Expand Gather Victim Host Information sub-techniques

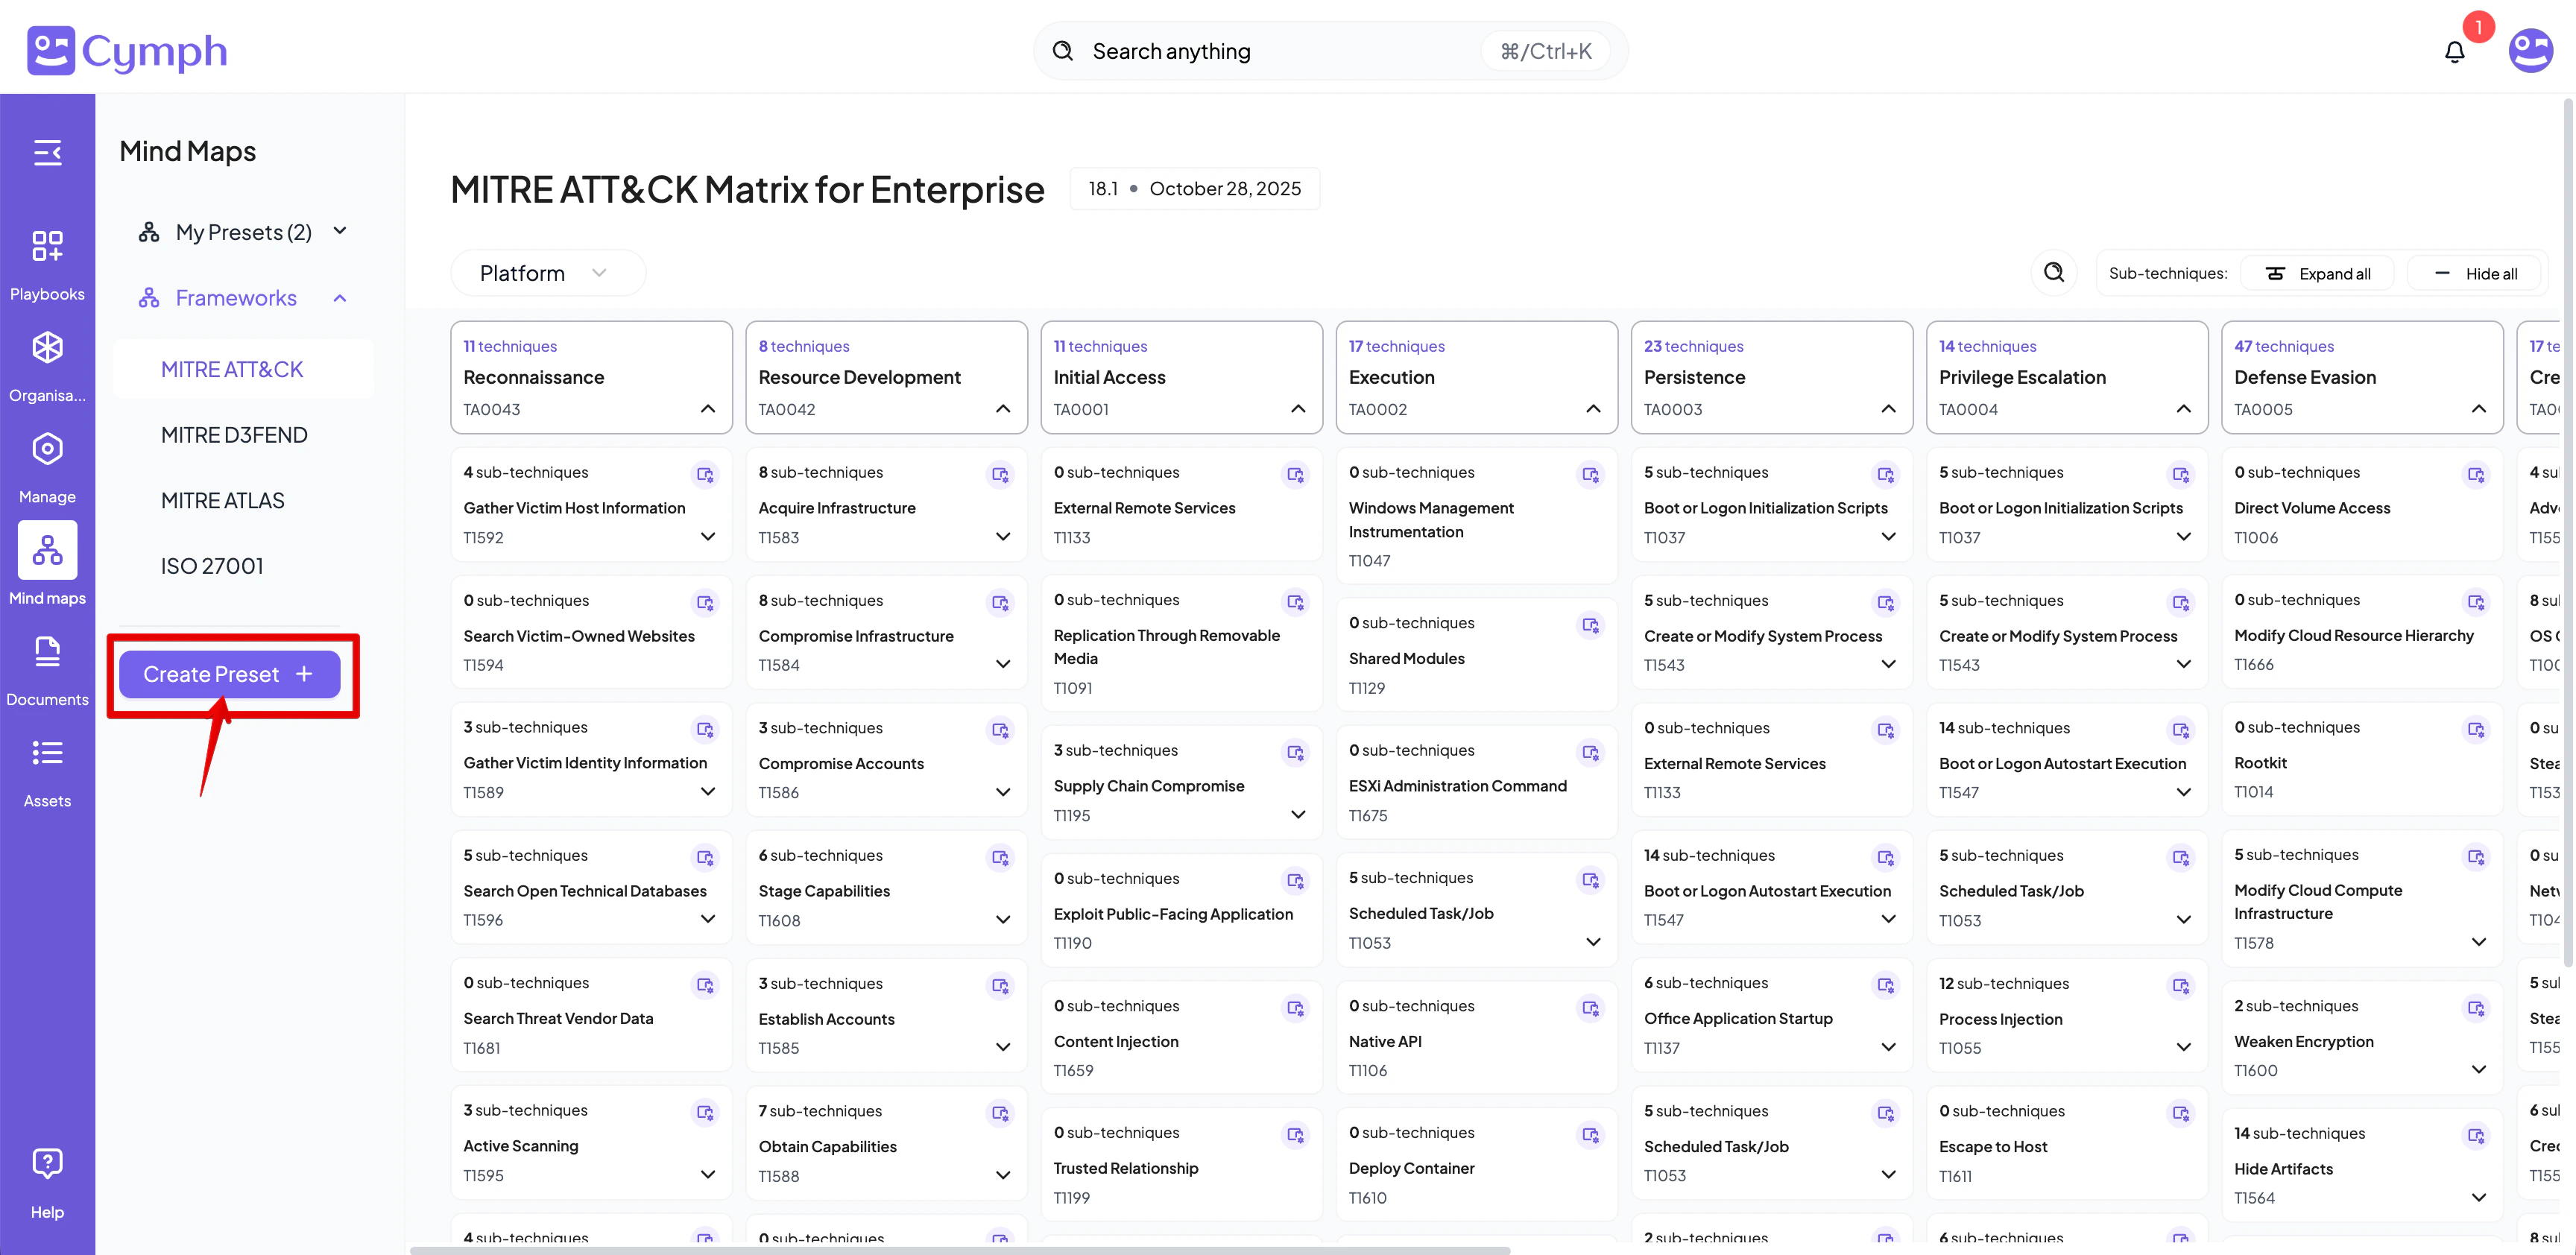coord(708,537)
